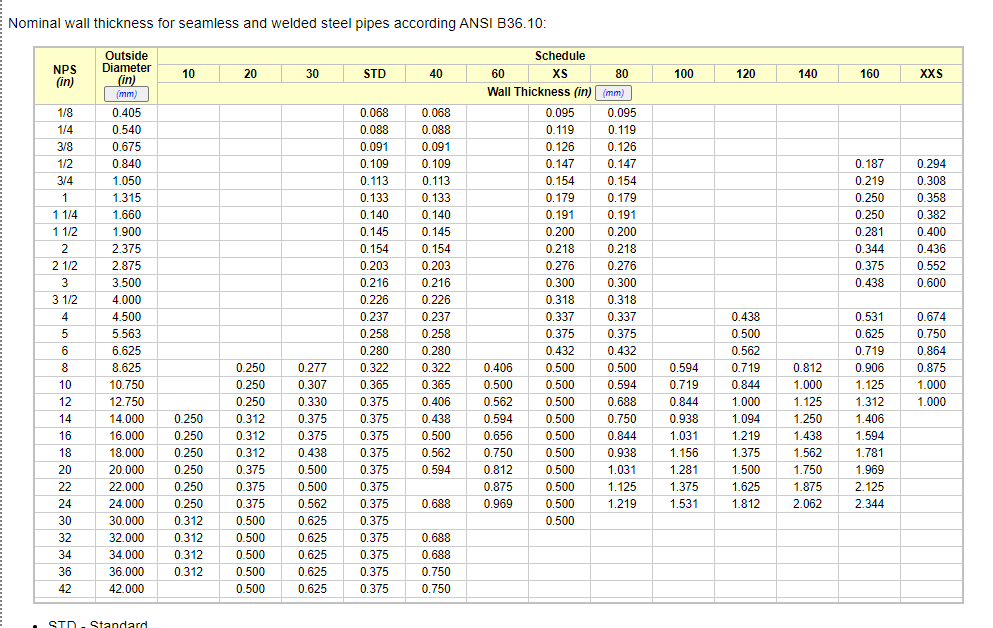This screenshot has height=628, width=993.
Task: Click the Schedule 140 value 1.438
Action: [807, 436]
